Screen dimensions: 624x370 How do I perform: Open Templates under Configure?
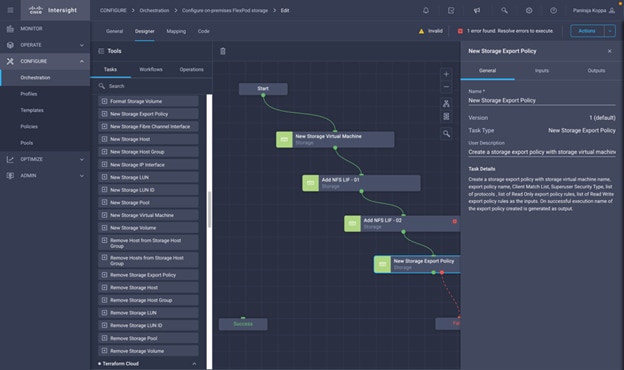tap(32, 110)
